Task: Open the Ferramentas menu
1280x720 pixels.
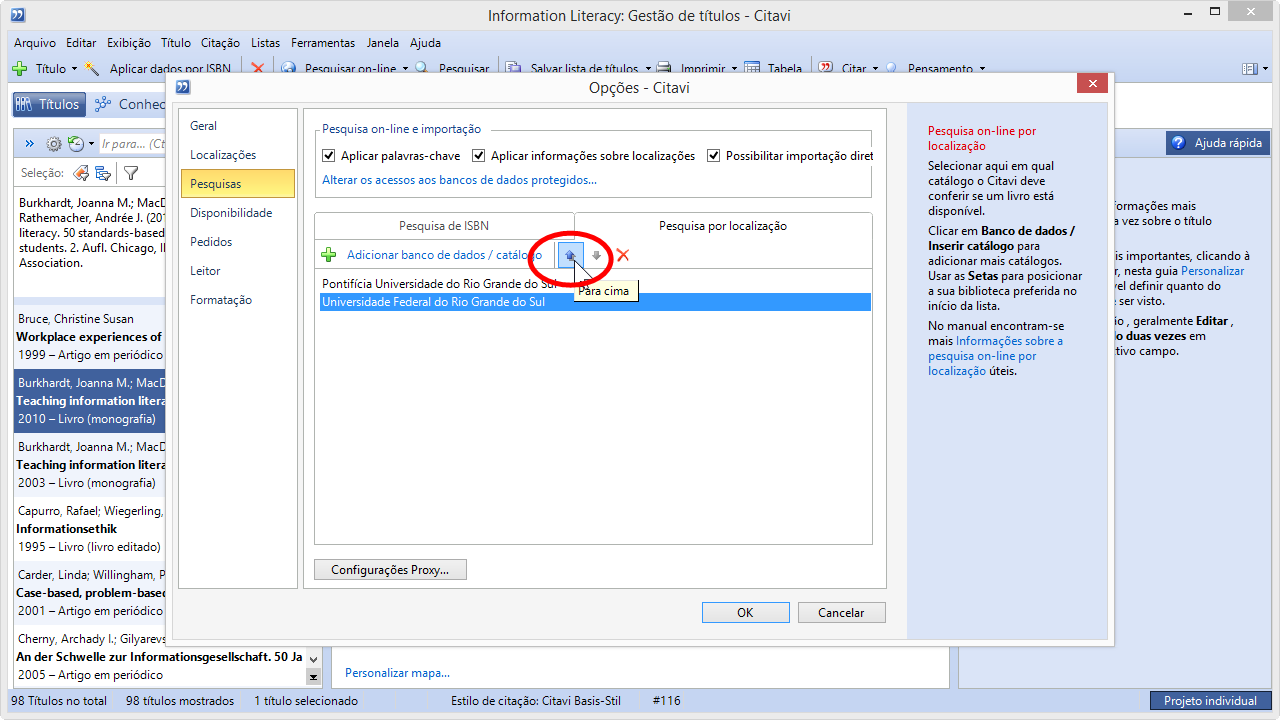Action: pos(323,43)
